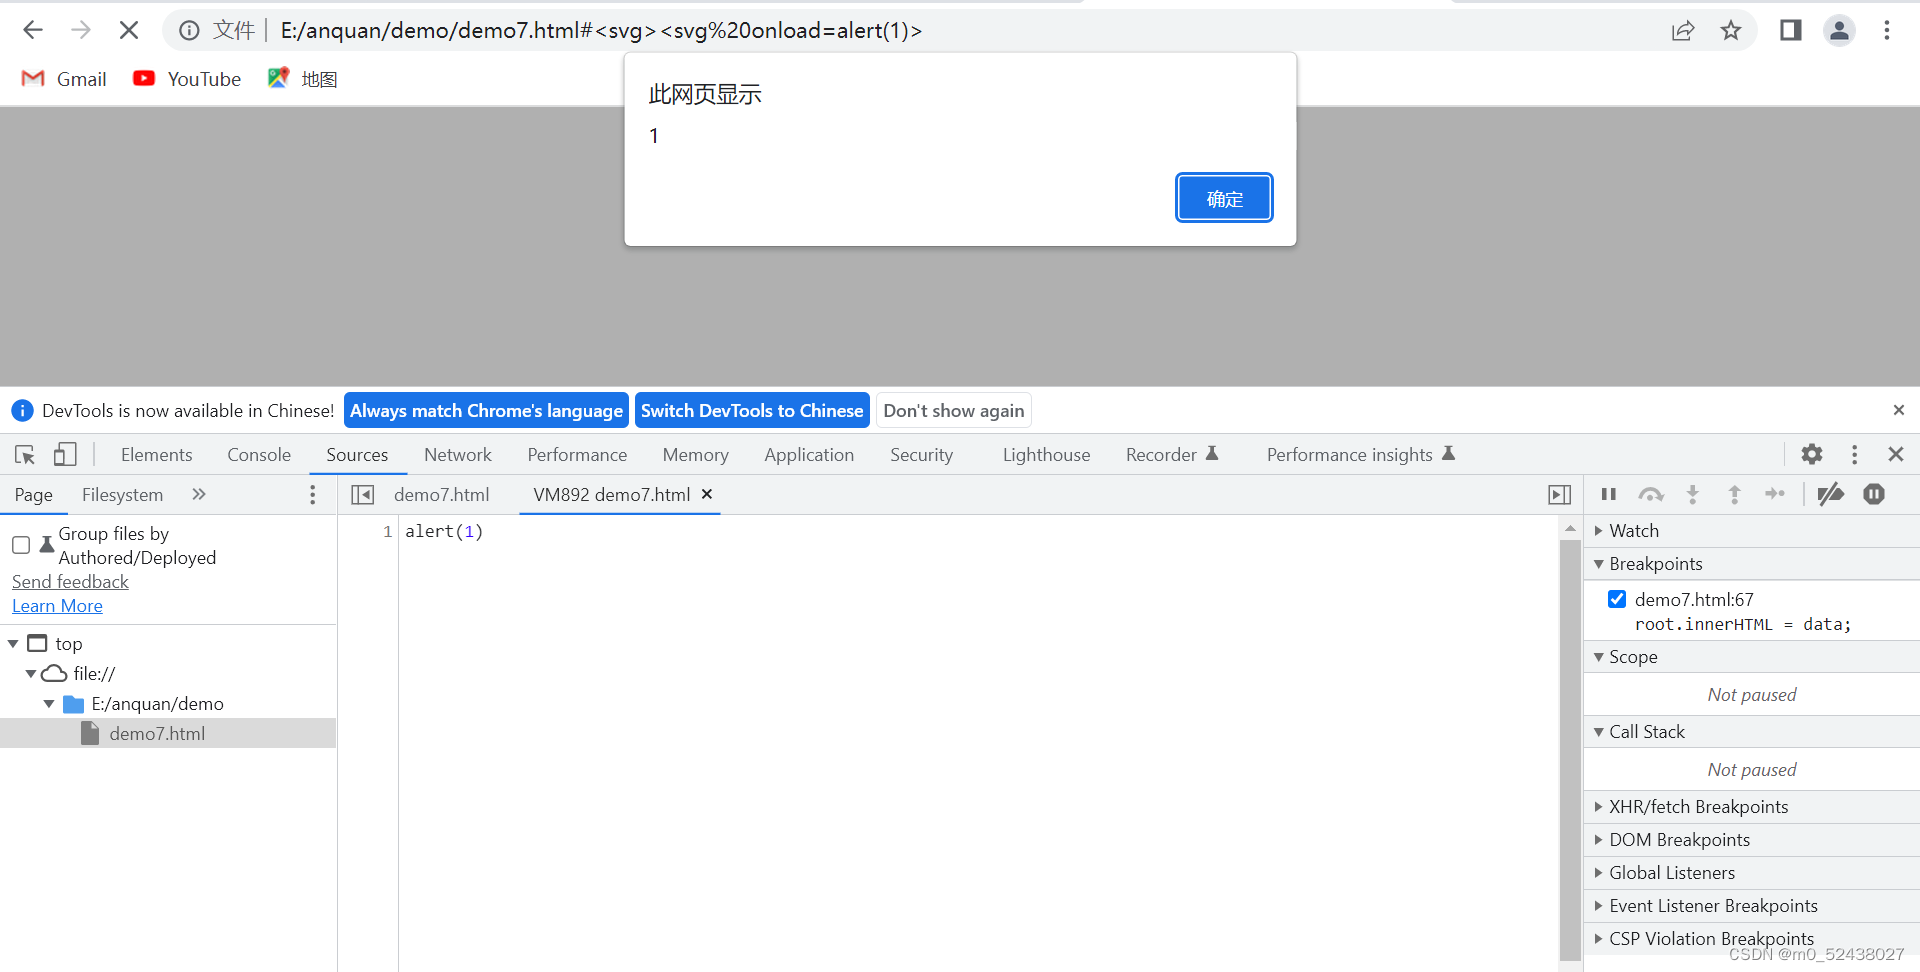Viewport: 1920px width, 972px height.
Task: Click the browser forward arrow
Action: tap(81, 30)
